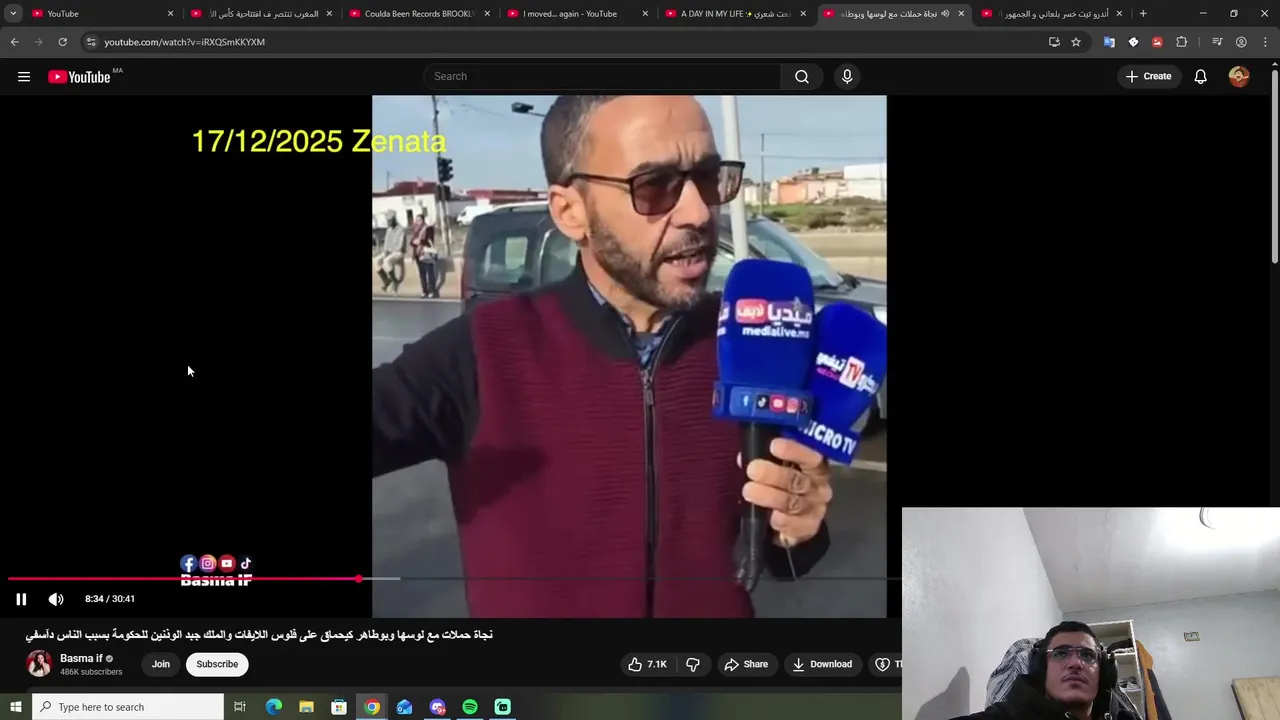
Task: Open Google Translate extension
Action: [1109, 42]
